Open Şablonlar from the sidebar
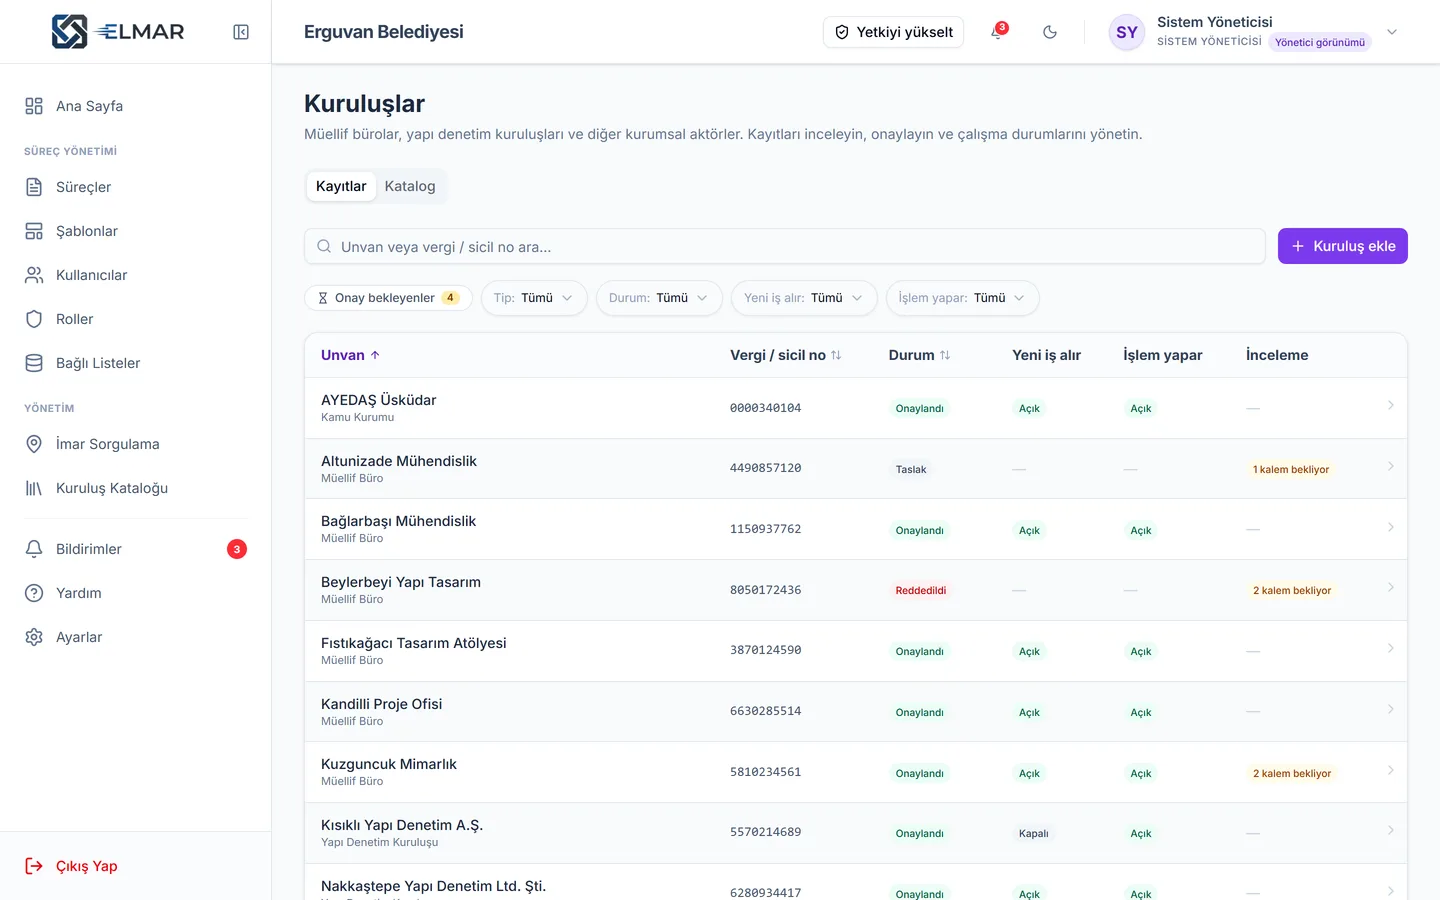The height and width of the screenshot is (900, 1440). point(135,231)
